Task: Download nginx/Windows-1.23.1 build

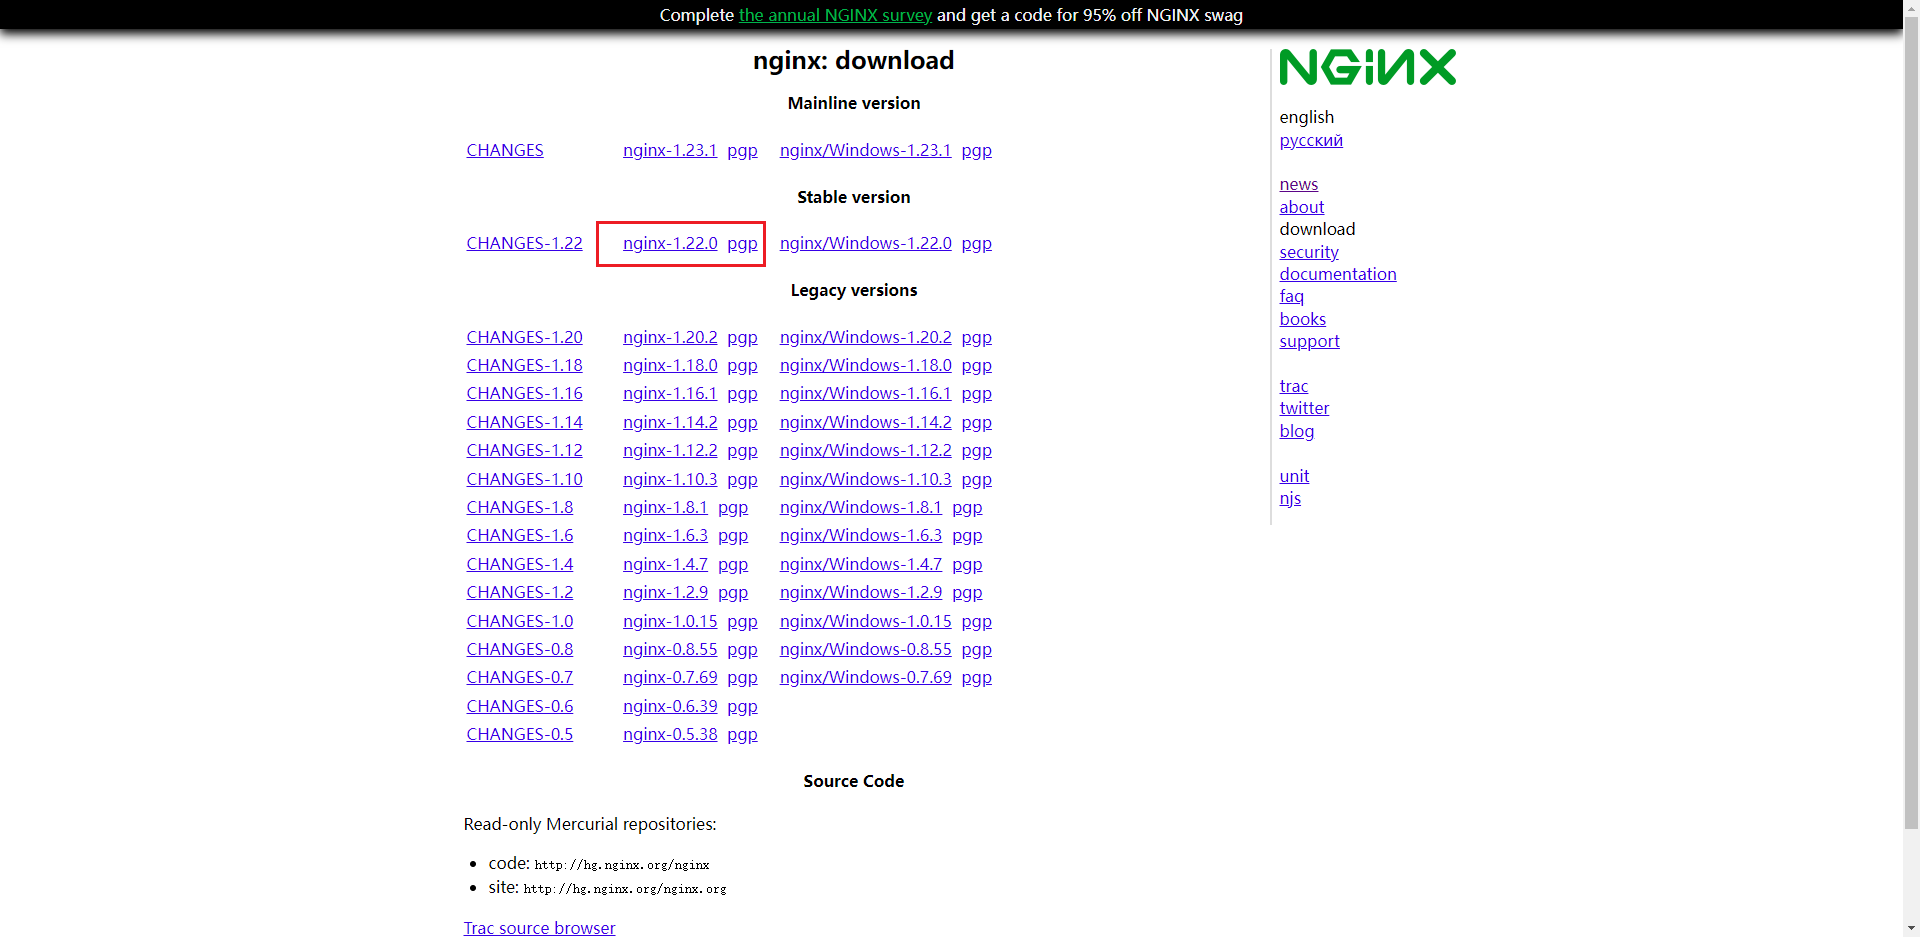Action: pos(865,150)
